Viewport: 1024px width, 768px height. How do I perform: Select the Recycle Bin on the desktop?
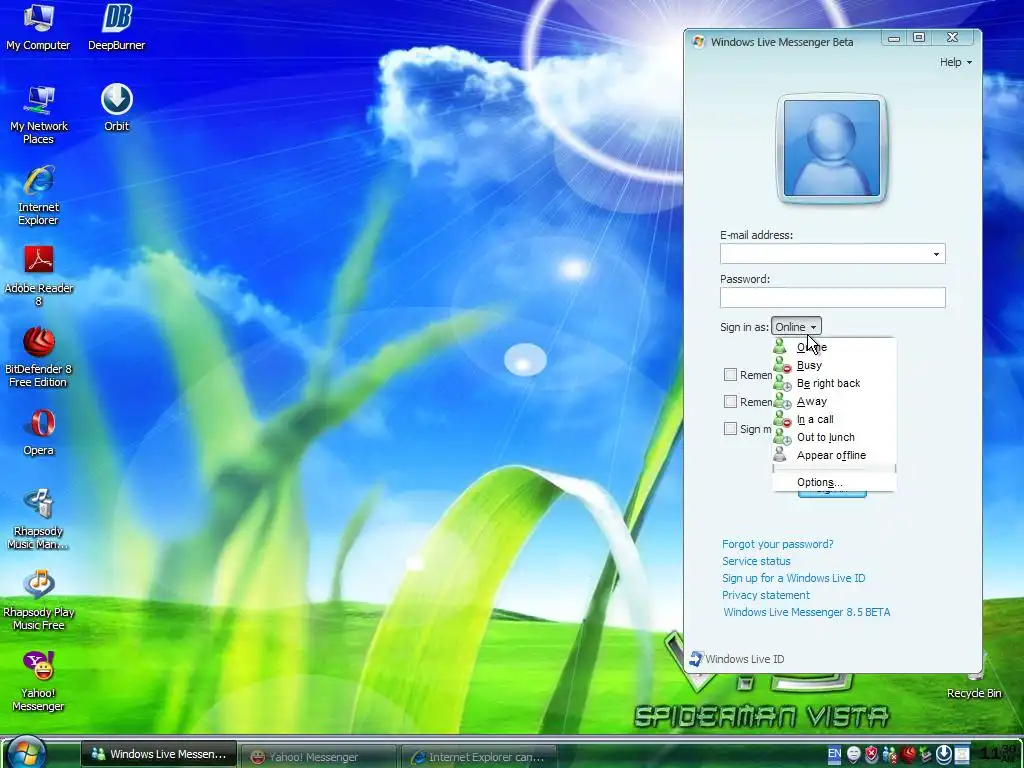point(974,684)
